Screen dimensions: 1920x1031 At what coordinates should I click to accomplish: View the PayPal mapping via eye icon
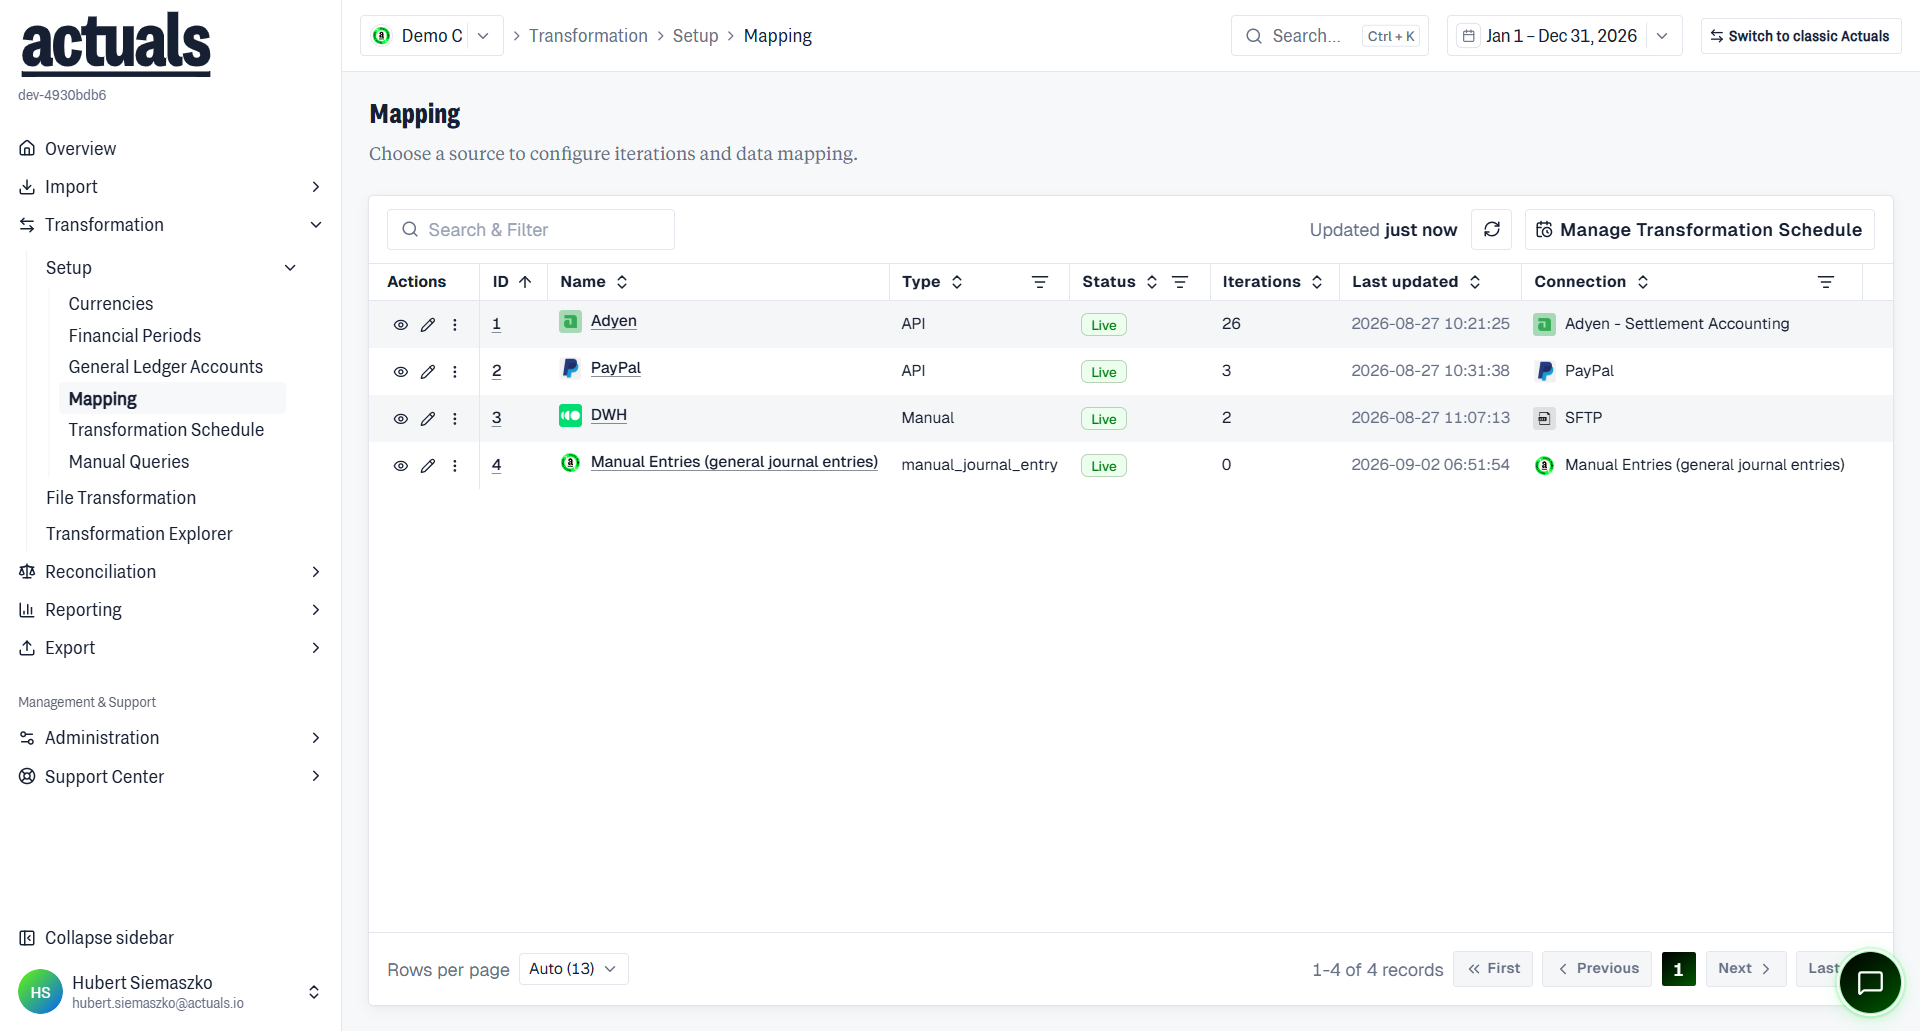point(401,372)
